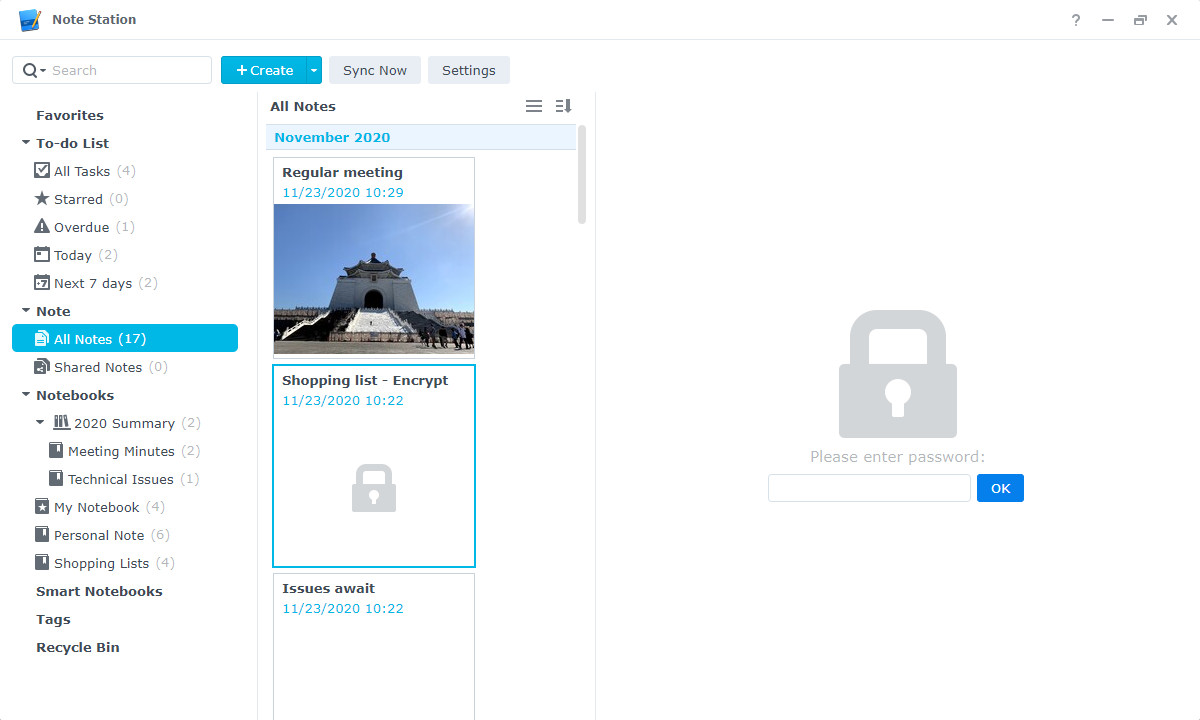
Task: Open the Recycle Bin section
Action: coord(78,647)
